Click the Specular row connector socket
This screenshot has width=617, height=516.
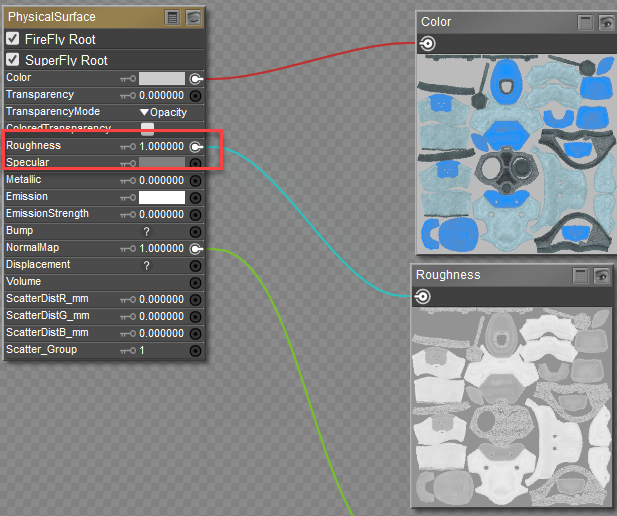click(195, 163)
